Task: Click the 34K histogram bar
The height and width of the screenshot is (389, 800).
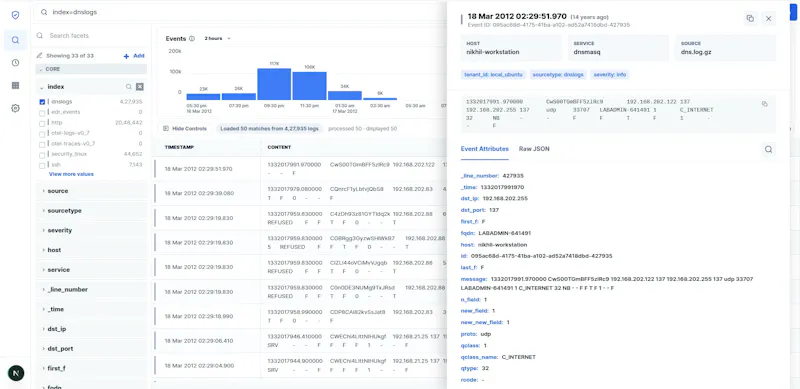Action: click(x=344, y=95)
